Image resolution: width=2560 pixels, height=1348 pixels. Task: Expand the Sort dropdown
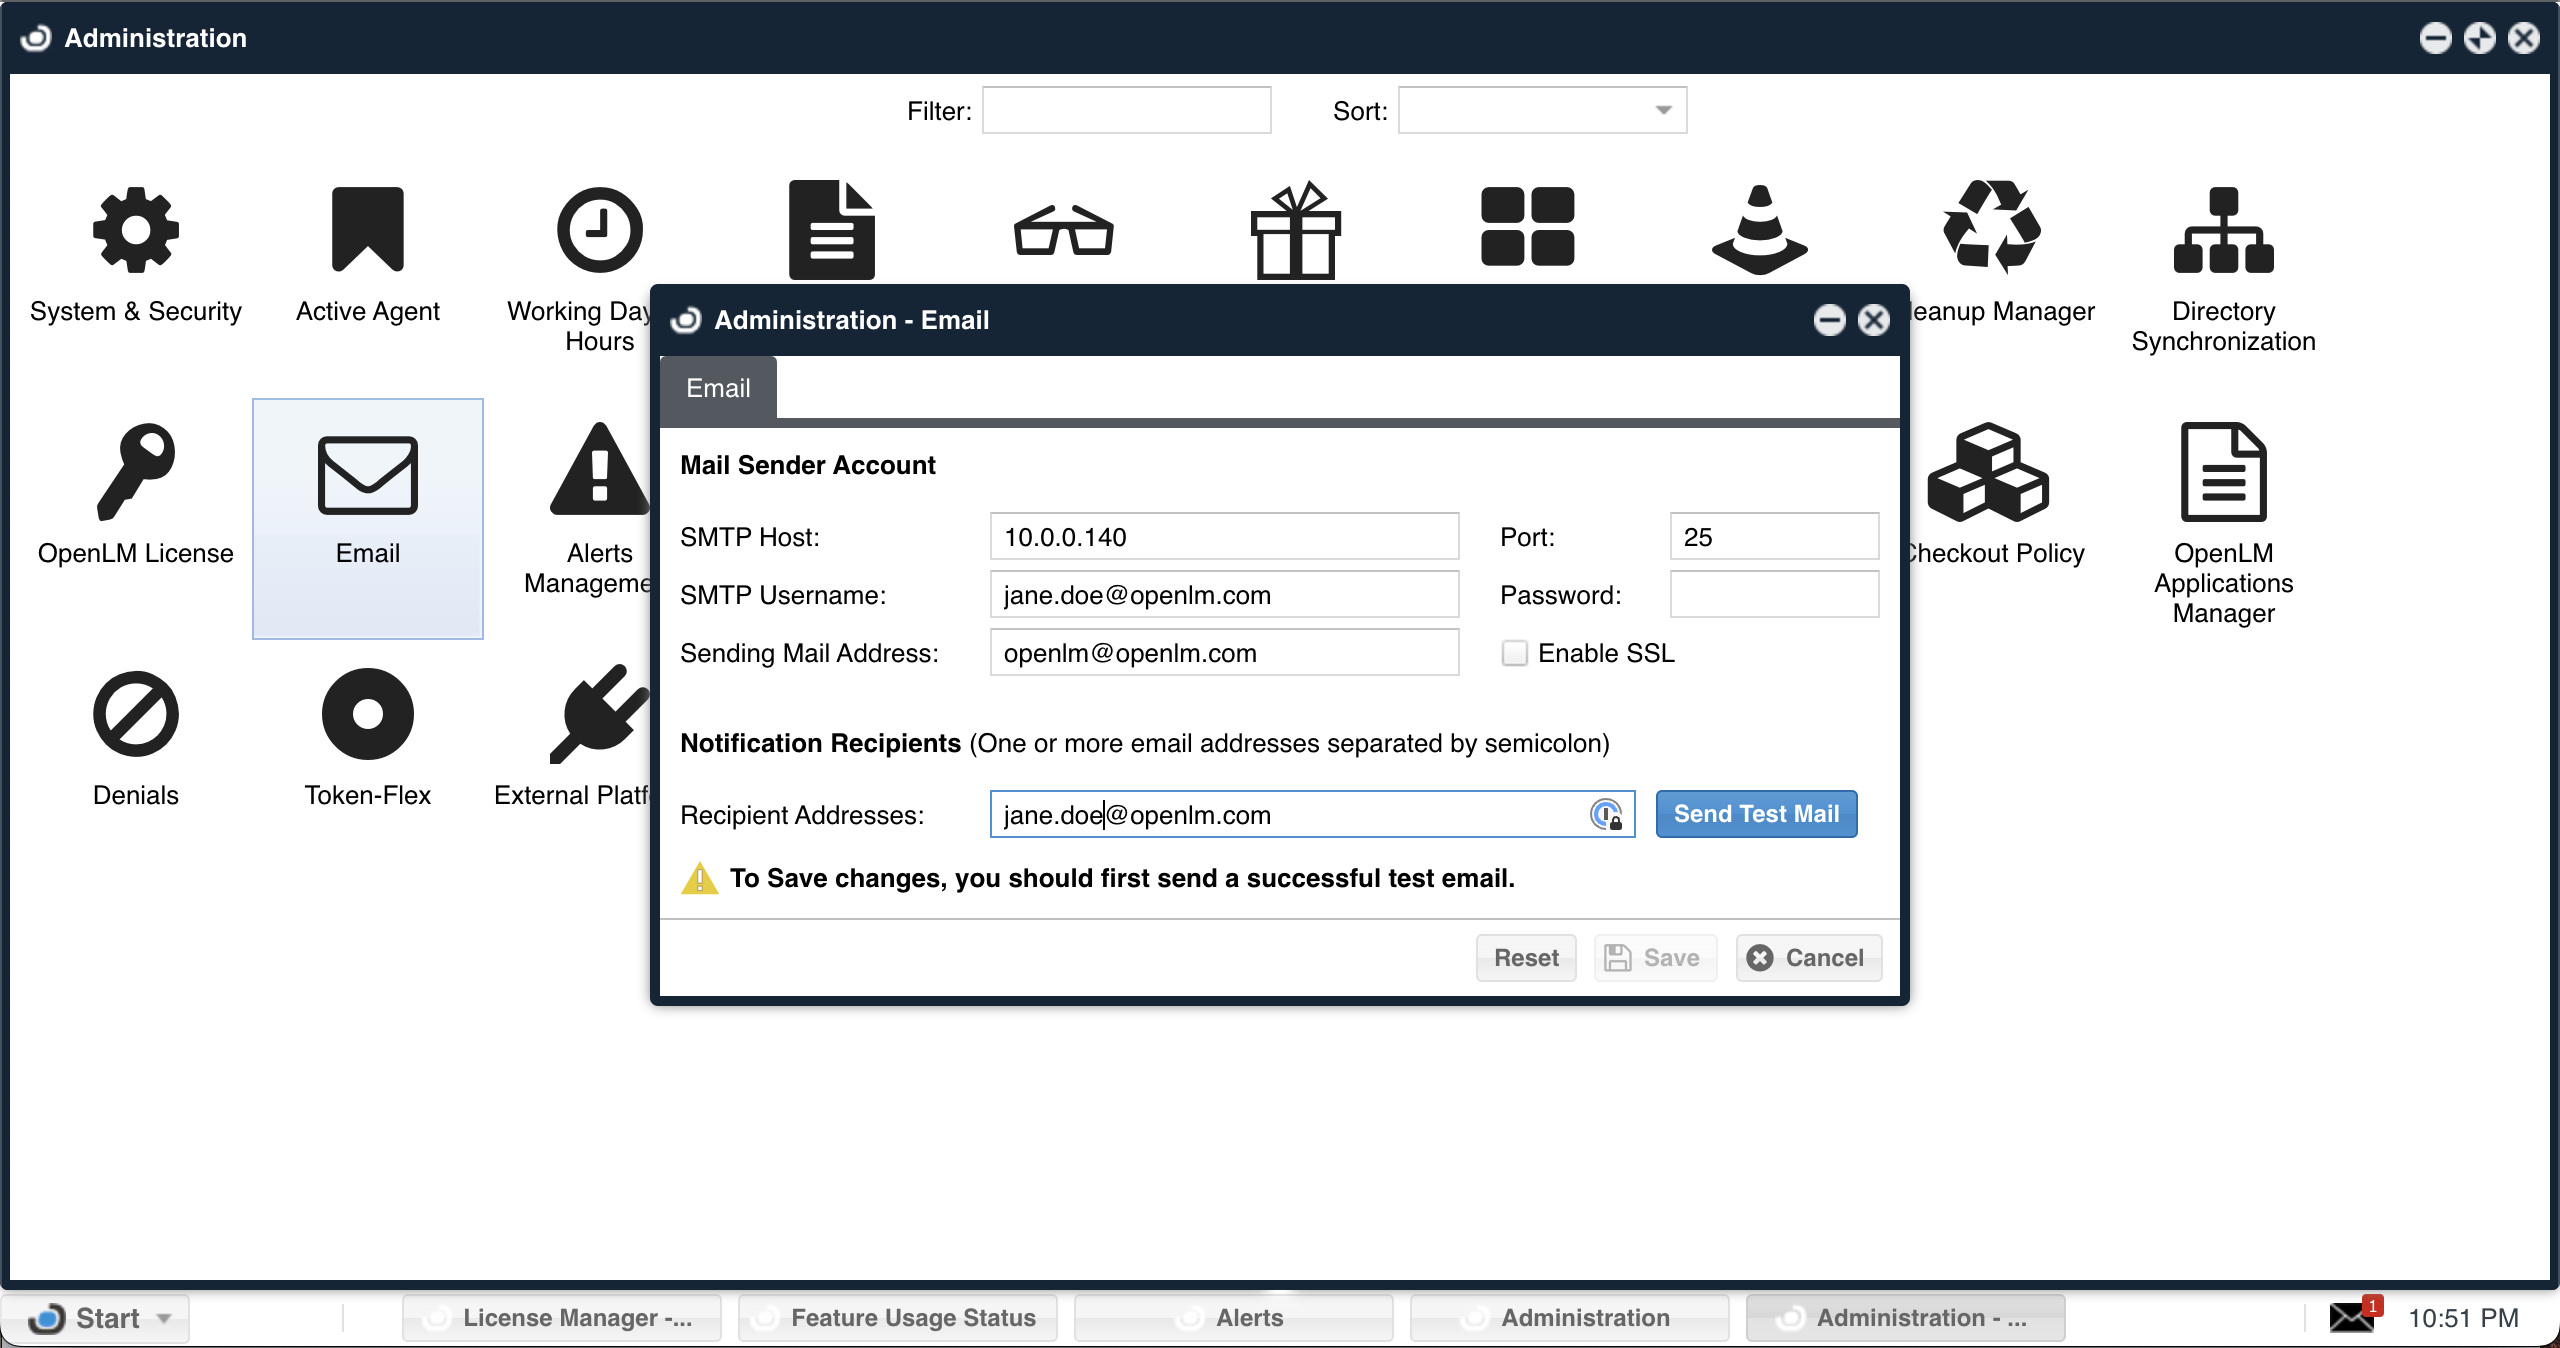(x=1663, y=110)
